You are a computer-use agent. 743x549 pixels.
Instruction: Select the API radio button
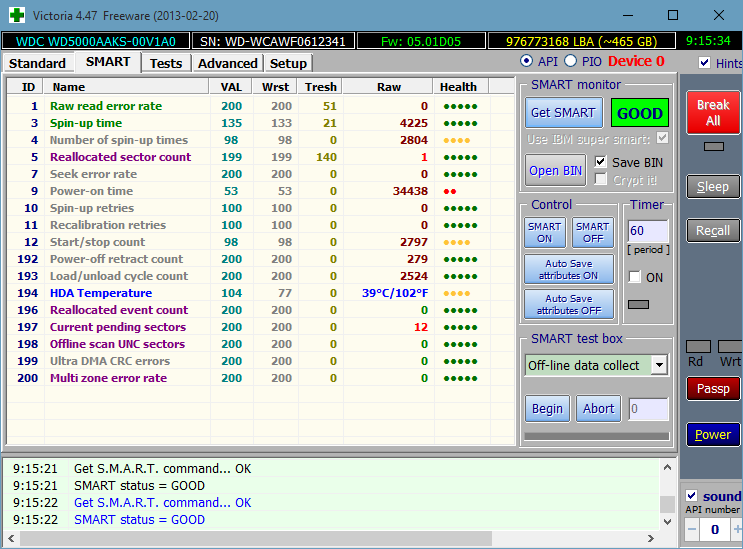pos(526,61)
